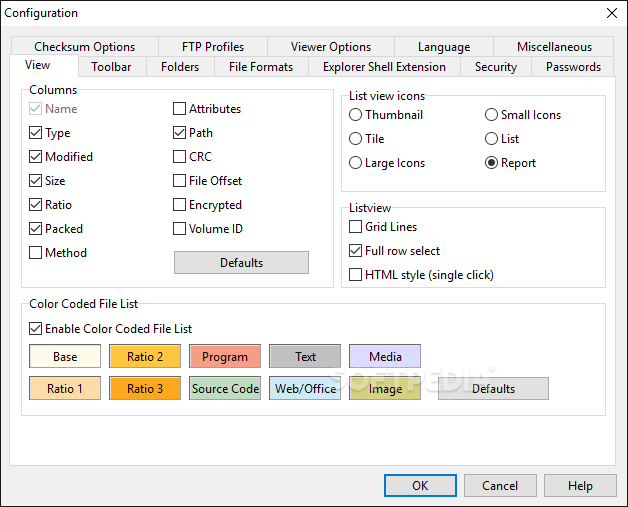Toggle Enable Color Coded File List
The height and width of the screenshot is (507, 628).
click(x=35, y=329)
